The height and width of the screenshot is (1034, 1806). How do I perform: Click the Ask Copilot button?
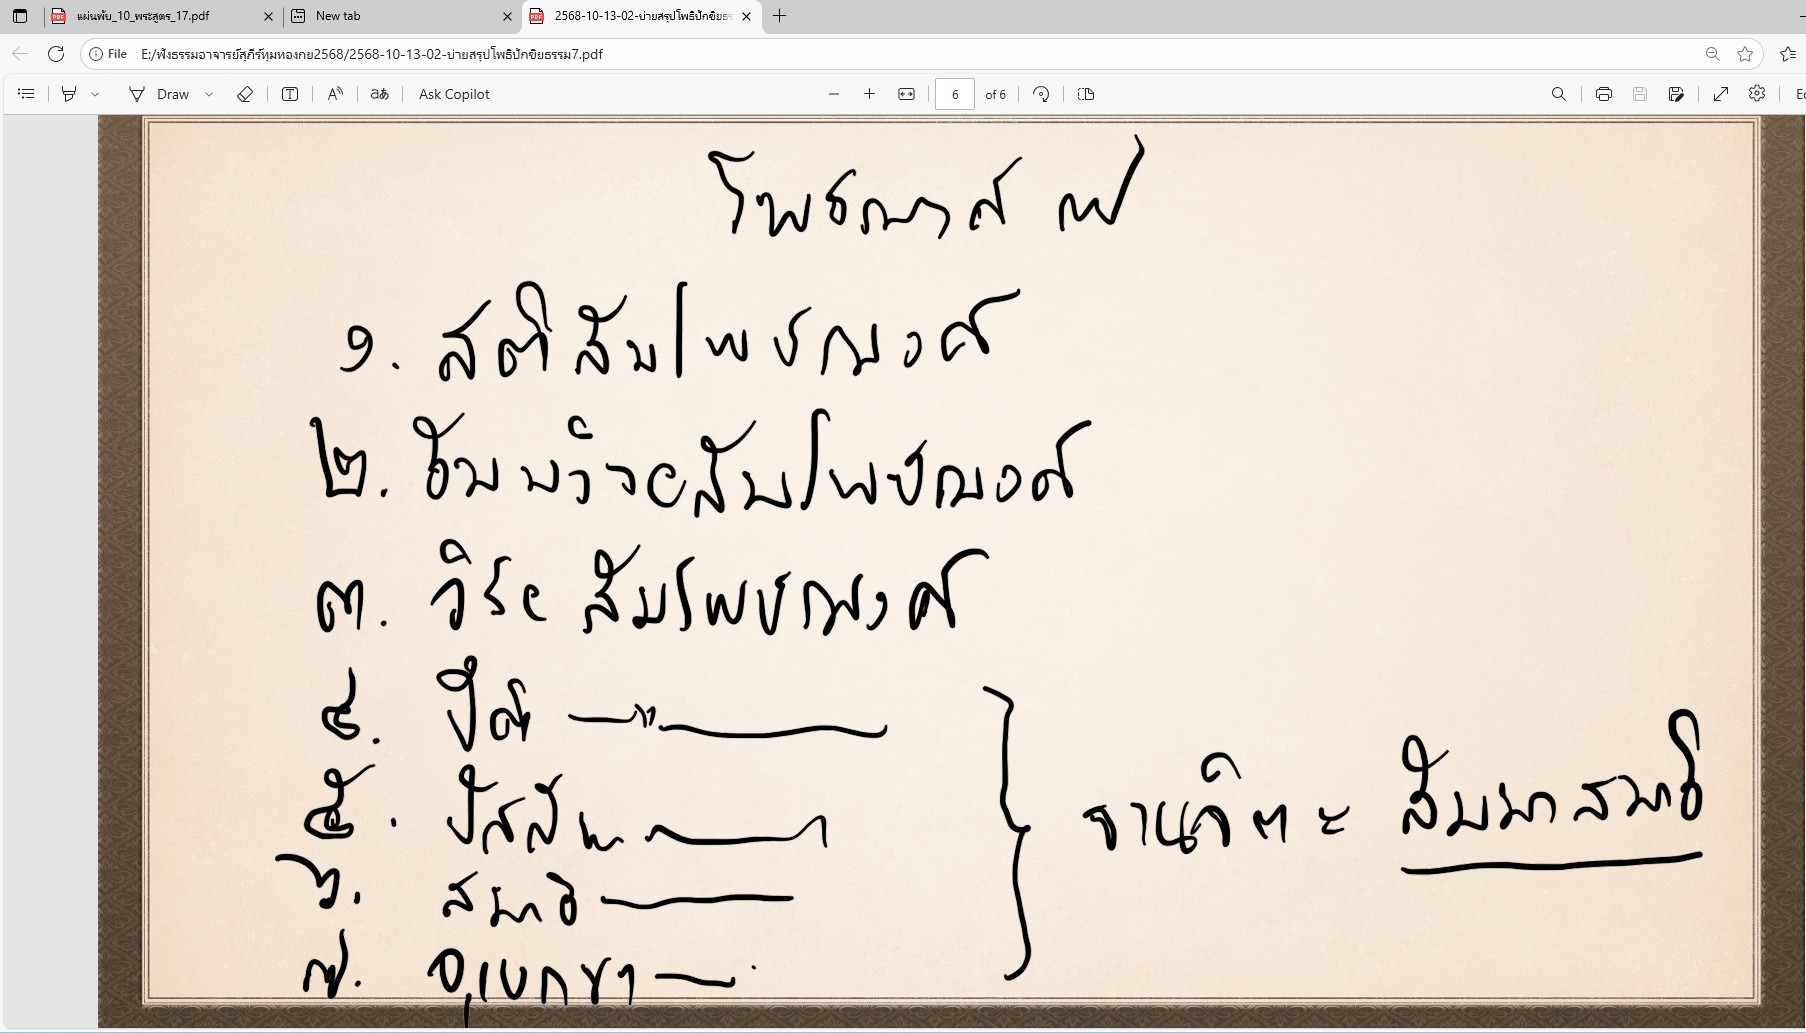454,94
